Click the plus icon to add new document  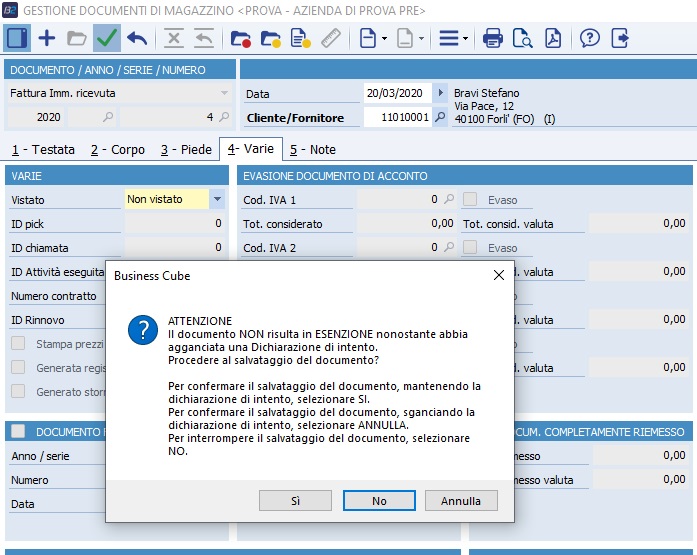point(47,39)
